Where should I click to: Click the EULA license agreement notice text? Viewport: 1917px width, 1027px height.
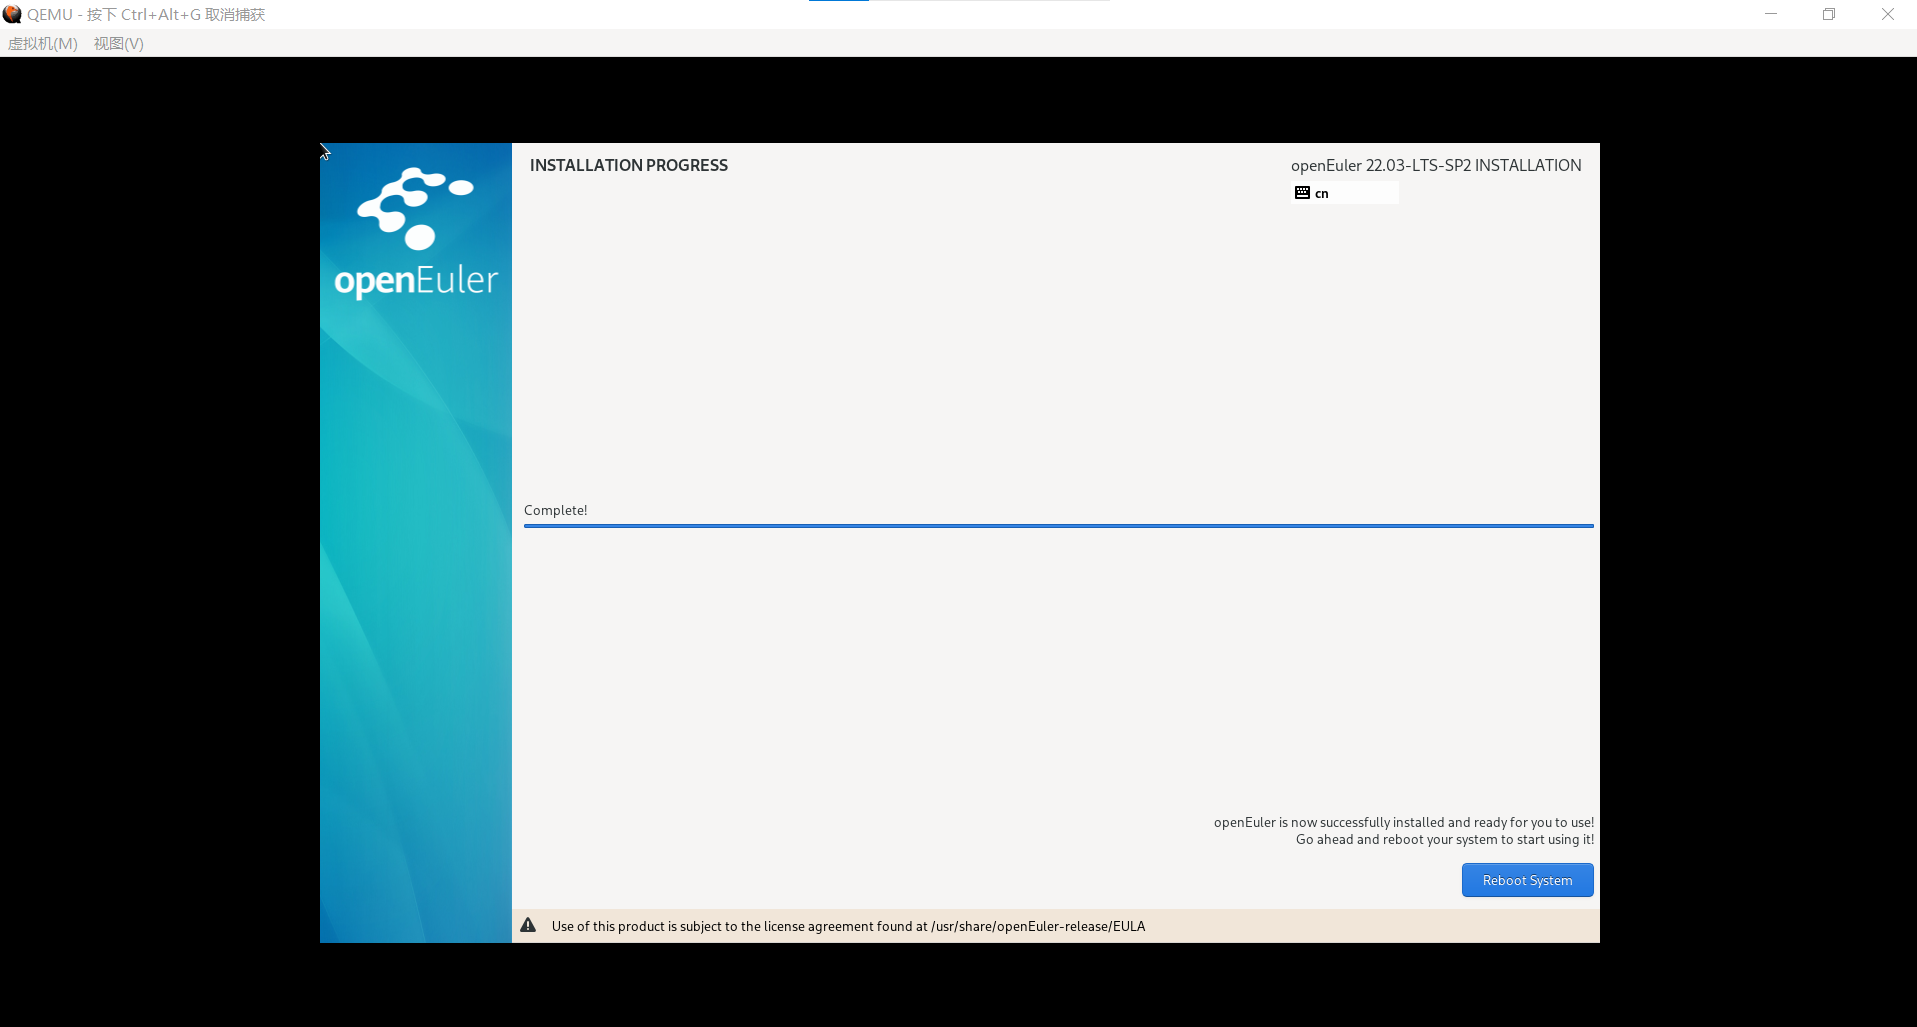[848, 926]
